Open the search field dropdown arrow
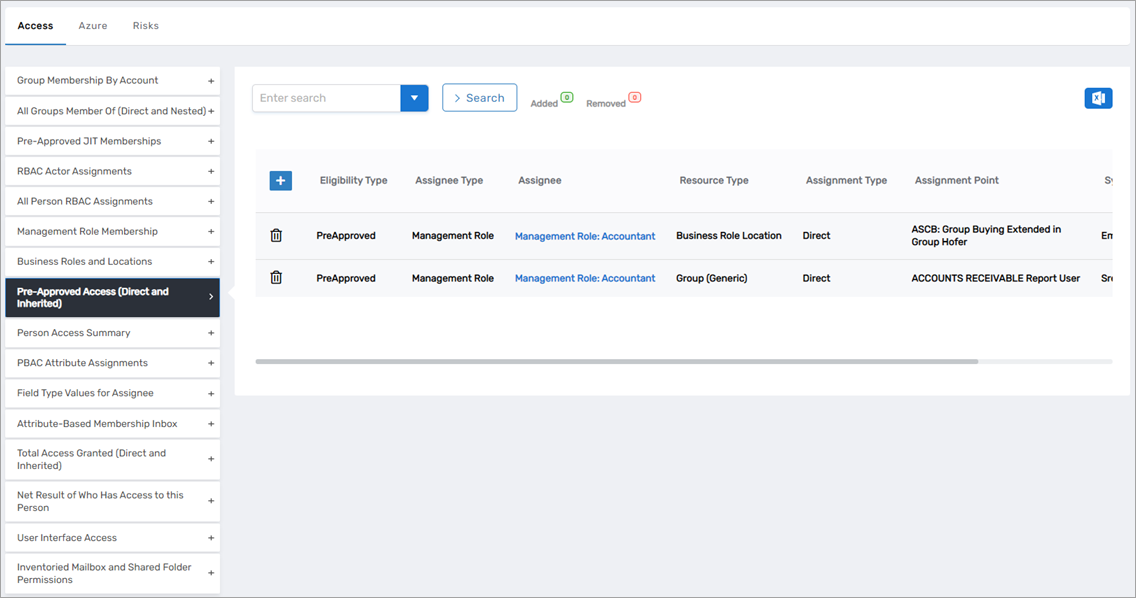Image resolution: width=1136 pixels, height=598 pixels. (414, 98)
